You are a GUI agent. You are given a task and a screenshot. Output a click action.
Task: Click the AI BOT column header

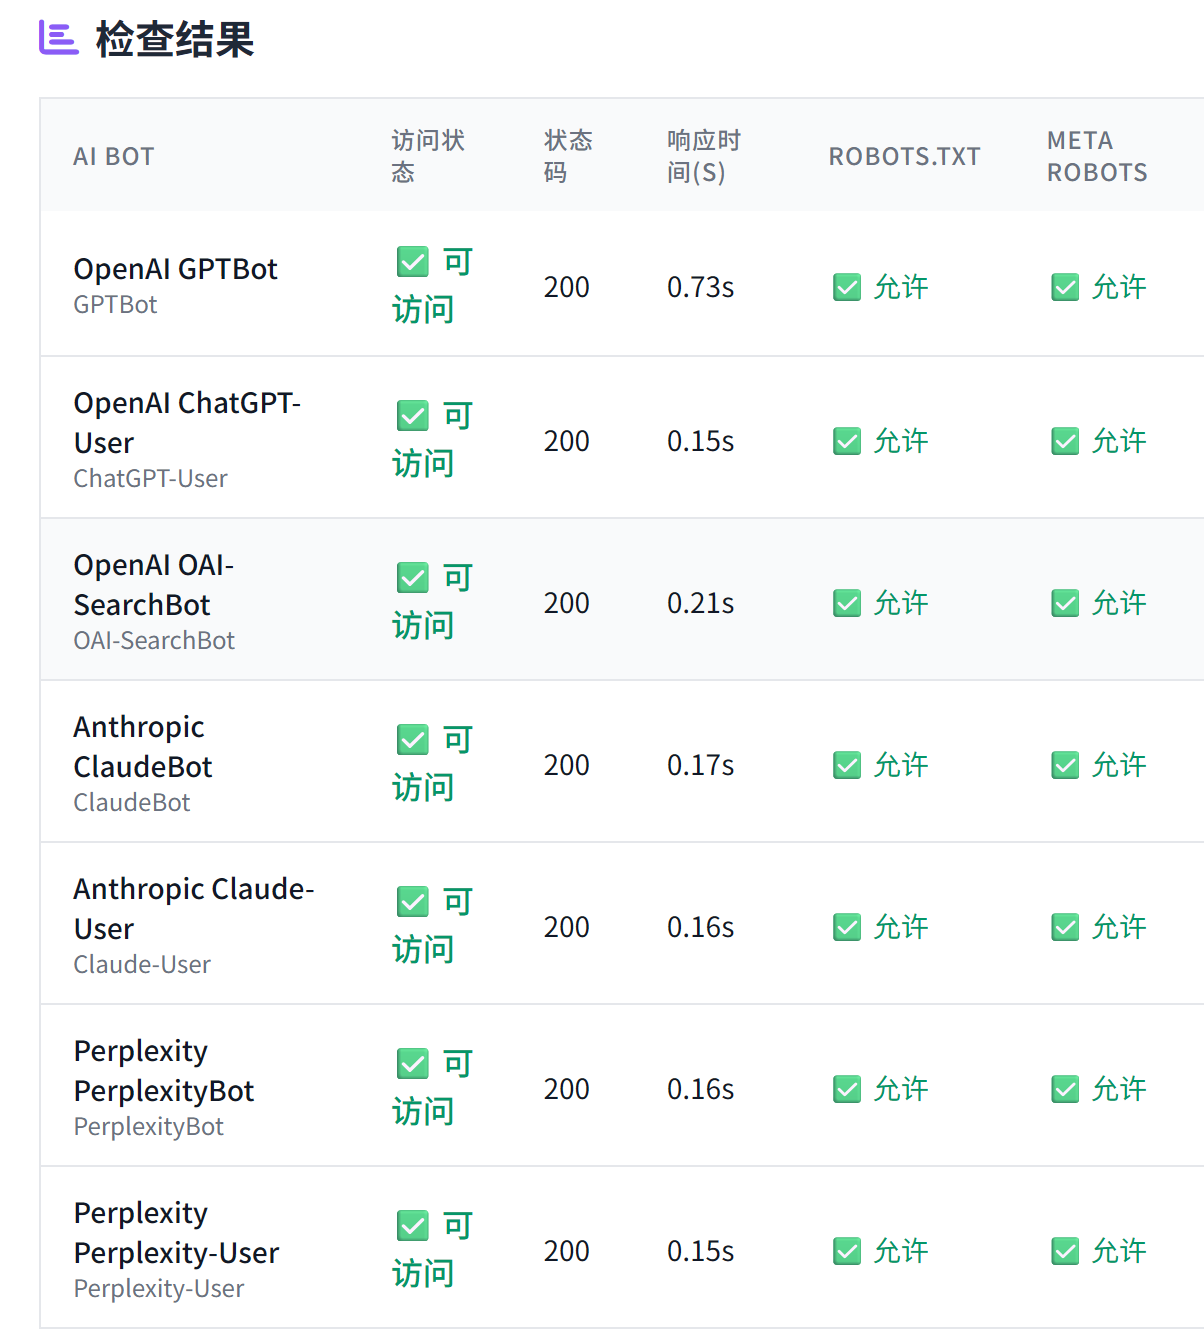tap(114, 157)
